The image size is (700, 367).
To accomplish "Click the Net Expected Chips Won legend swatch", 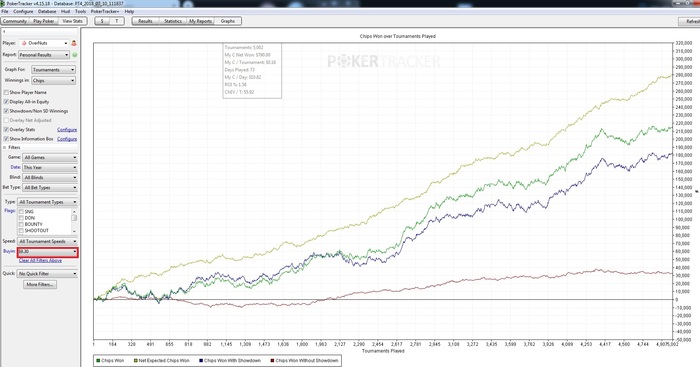I will coord(135,360).
